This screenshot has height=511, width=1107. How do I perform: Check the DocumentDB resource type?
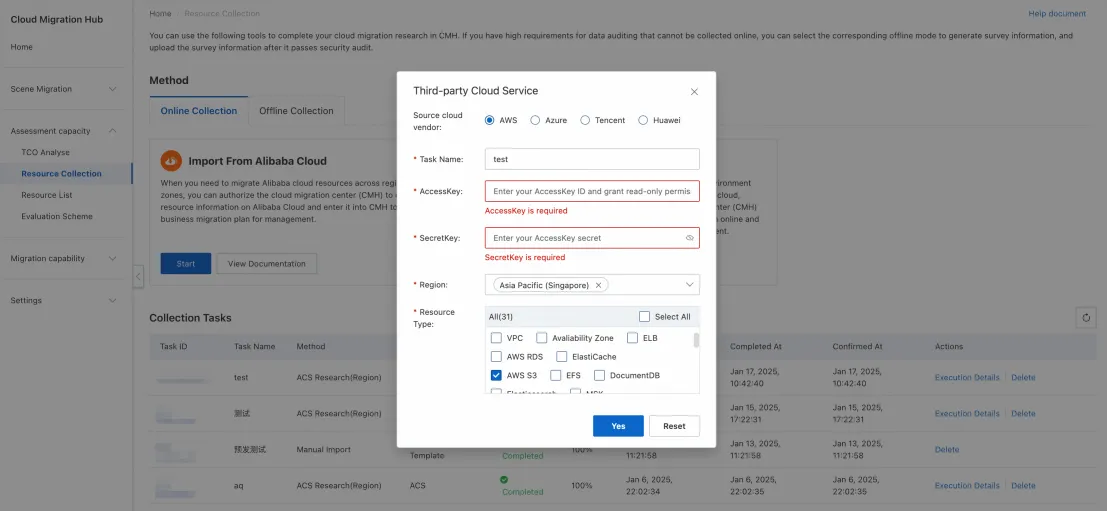coord(599,375)
